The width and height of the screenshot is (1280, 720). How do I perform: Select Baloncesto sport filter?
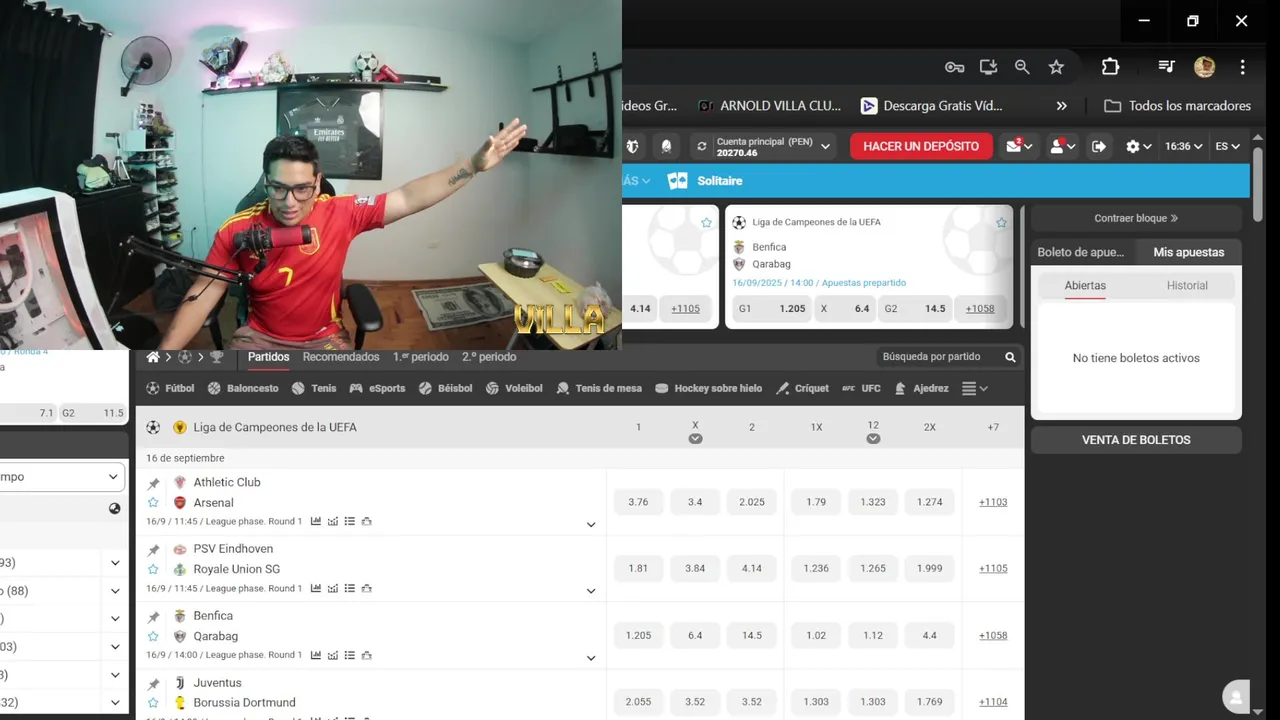pyautogui.click(x=243, y=388)
